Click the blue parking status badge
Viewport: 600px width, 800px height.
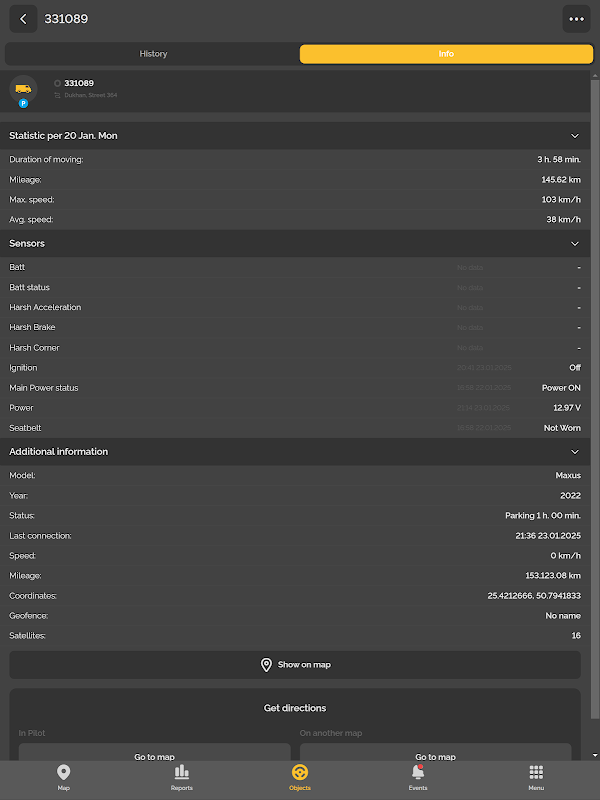point(23,104)
